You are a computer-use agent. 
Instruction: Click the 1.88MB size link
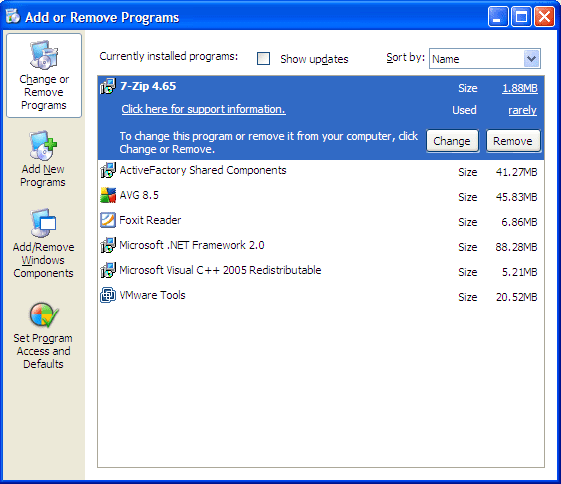519,88
